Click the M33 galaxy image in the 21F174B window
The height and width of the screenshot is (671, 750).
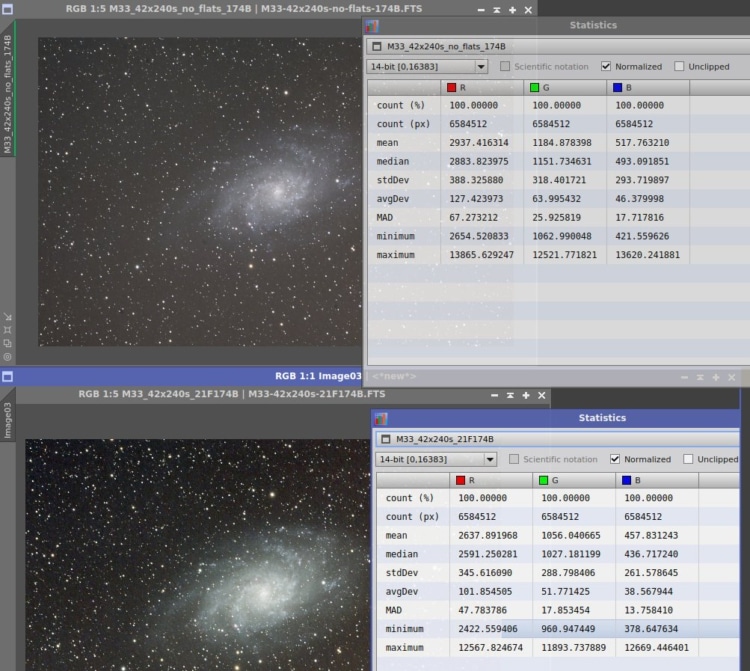[x=198, y=555]
